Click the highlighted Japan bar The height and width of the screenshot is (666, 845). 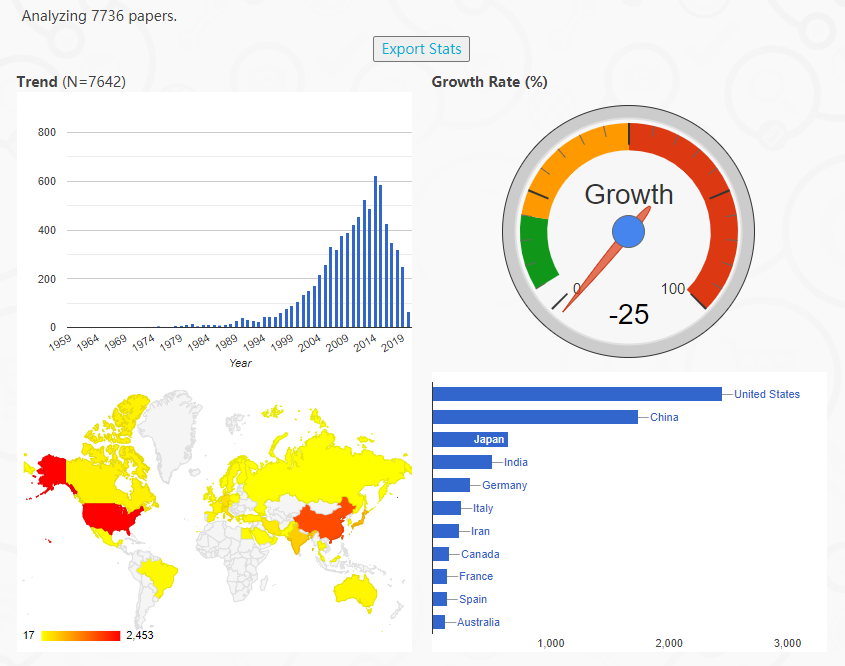pos(470,439)
